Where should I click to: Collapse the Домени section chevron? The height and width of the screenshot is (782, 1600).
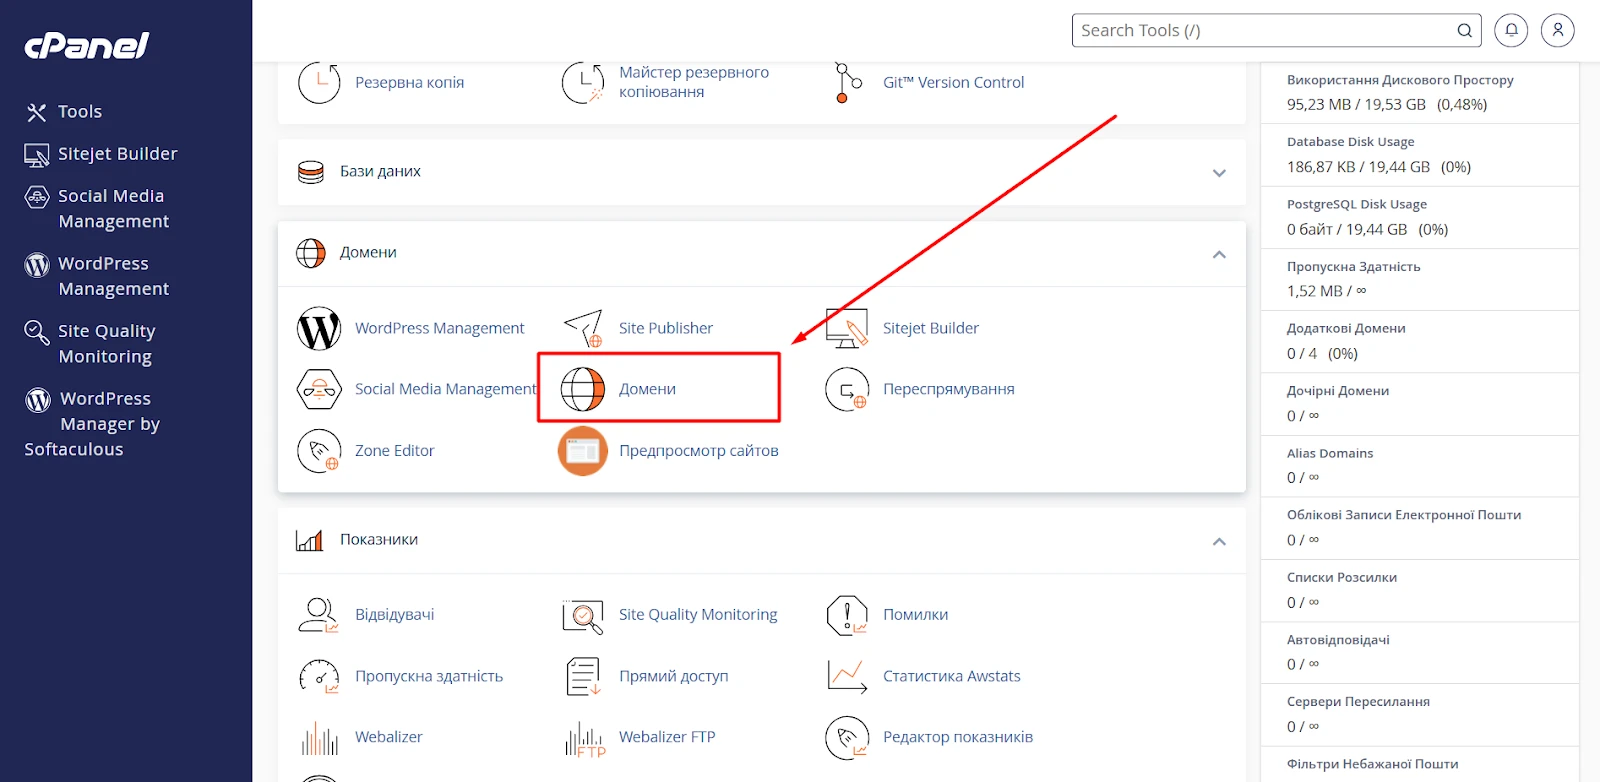coord(1219,254)
